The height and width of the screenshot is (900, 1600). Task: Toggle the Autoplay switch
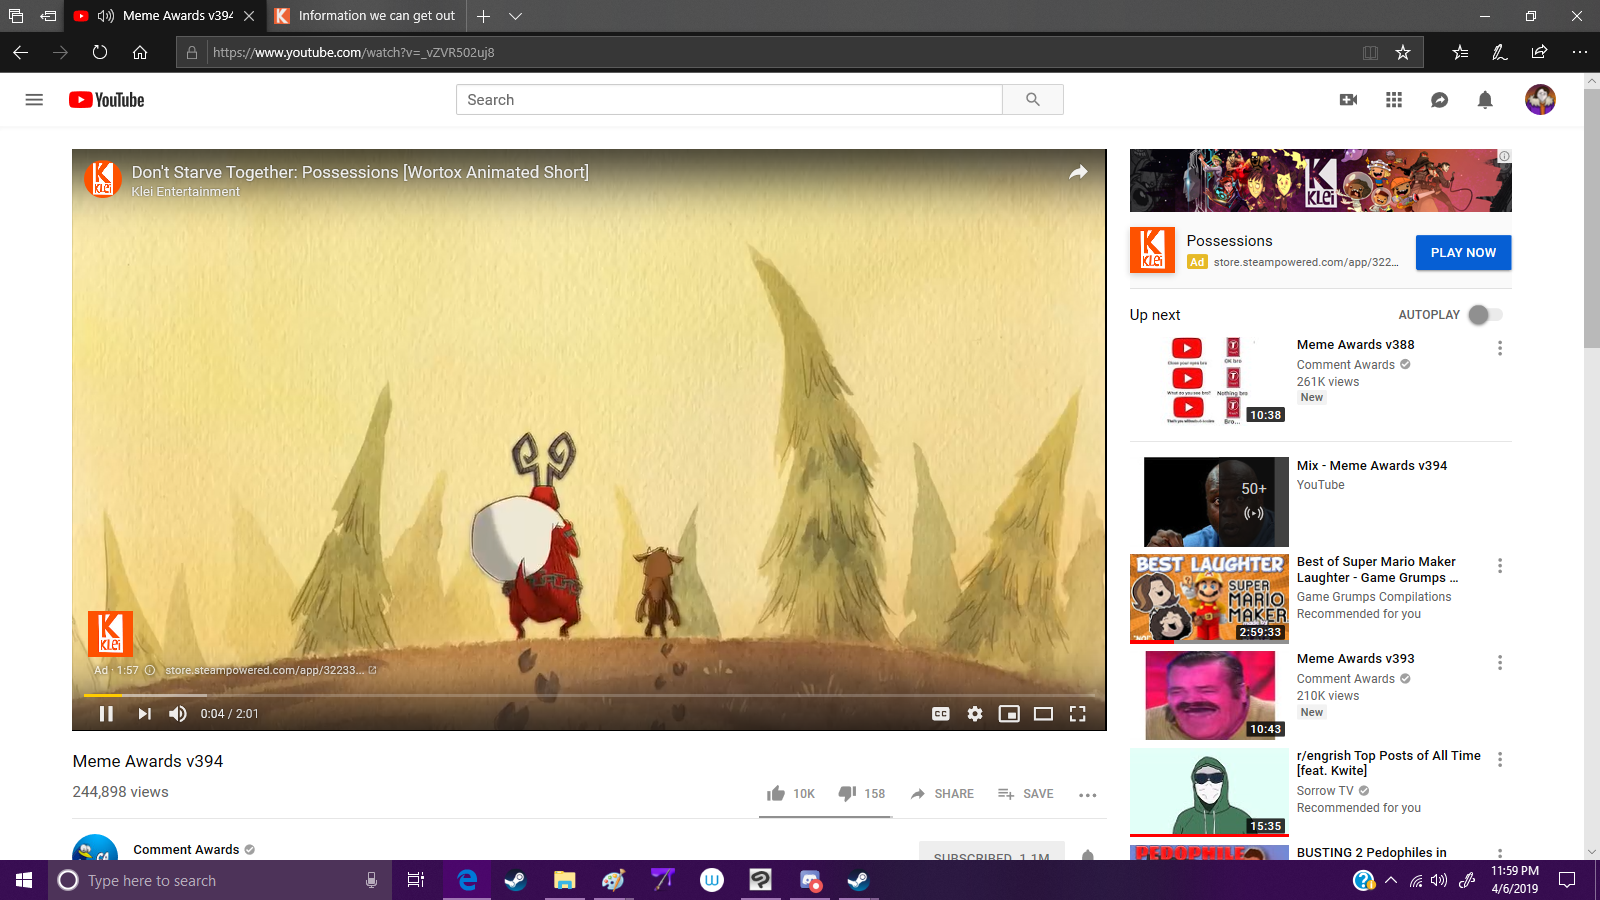click(x=1485, y=315)
